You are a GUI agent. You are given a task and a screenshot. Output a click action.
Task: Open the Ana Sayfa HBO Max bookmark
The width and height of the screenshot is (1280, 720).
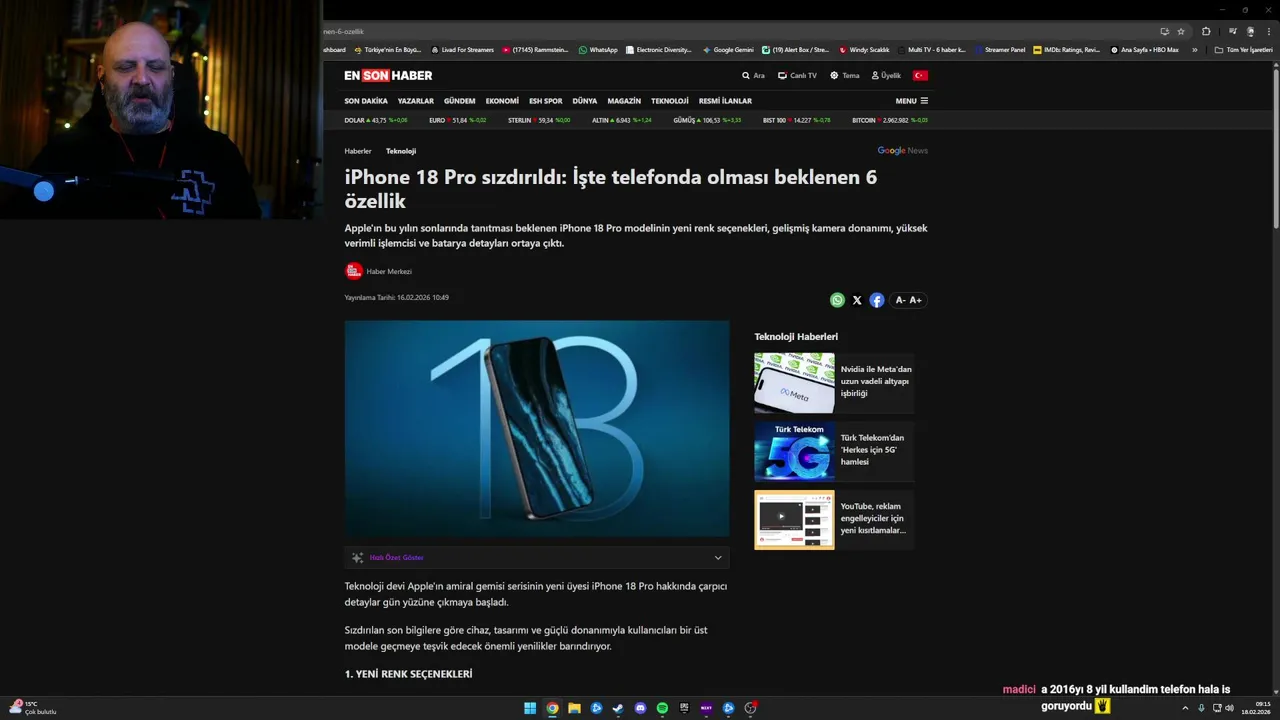point(1145,50)
